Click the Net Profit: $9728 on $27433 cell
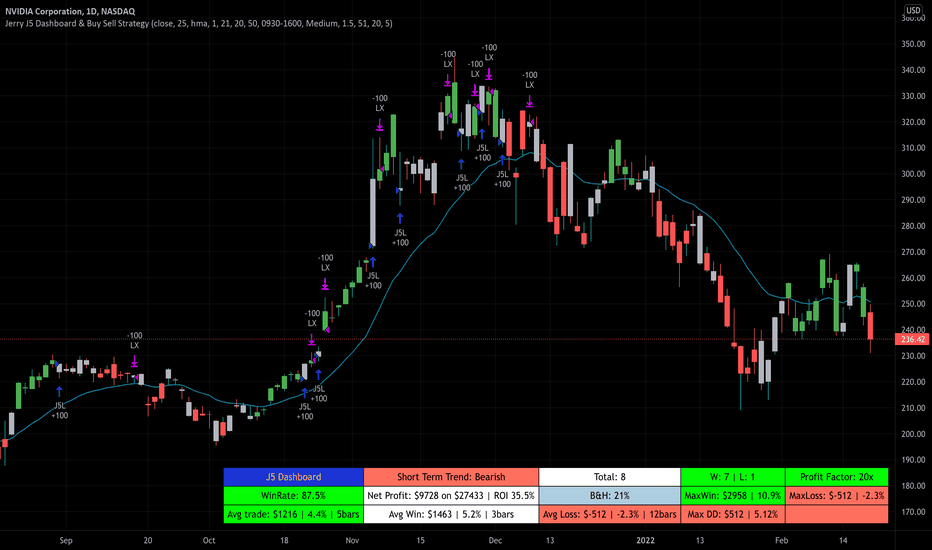Image resolution: width=932 pixels, height=550 pixels. [x=451, y=495]
